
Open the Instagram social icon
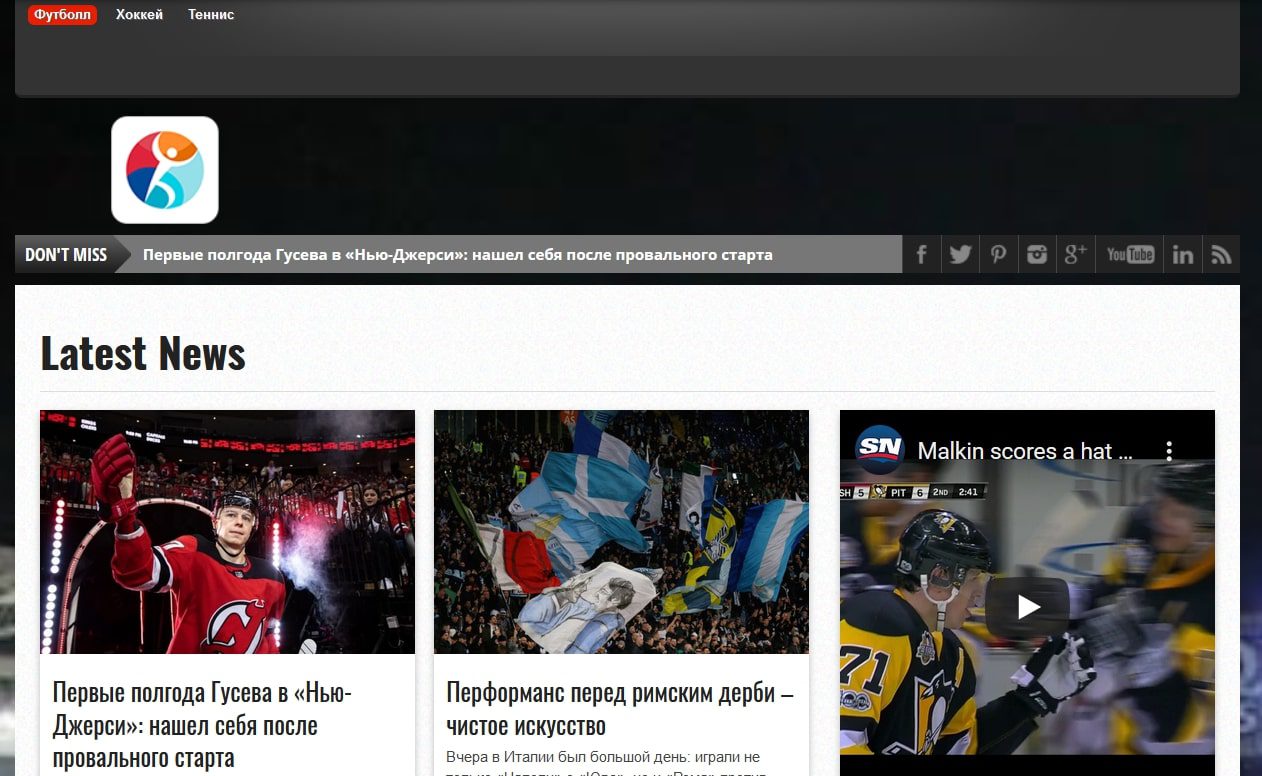1037,254
